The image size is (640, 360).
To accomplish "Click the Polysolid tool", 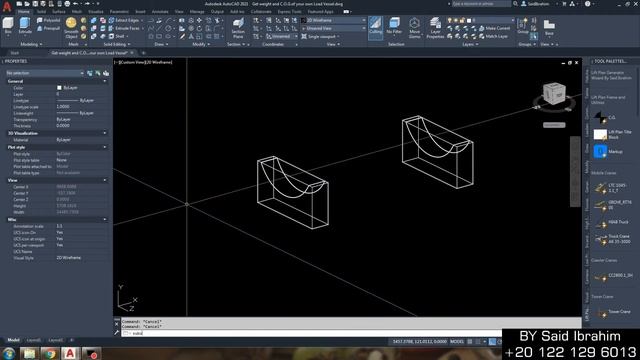I will (x=49, y=20).
